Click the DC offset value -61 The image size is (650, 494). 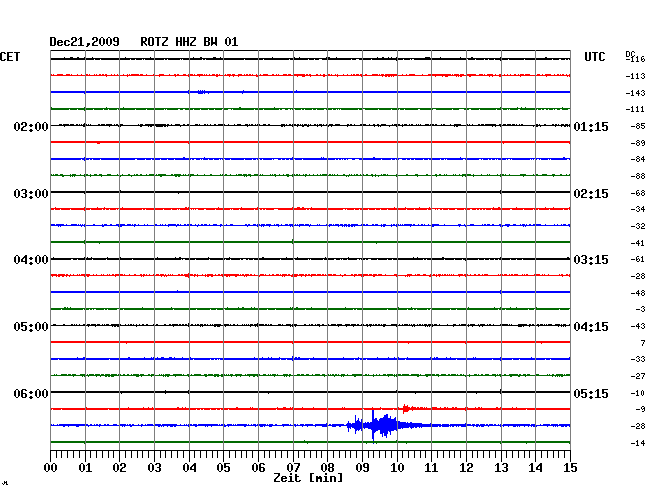click(638, 259)
